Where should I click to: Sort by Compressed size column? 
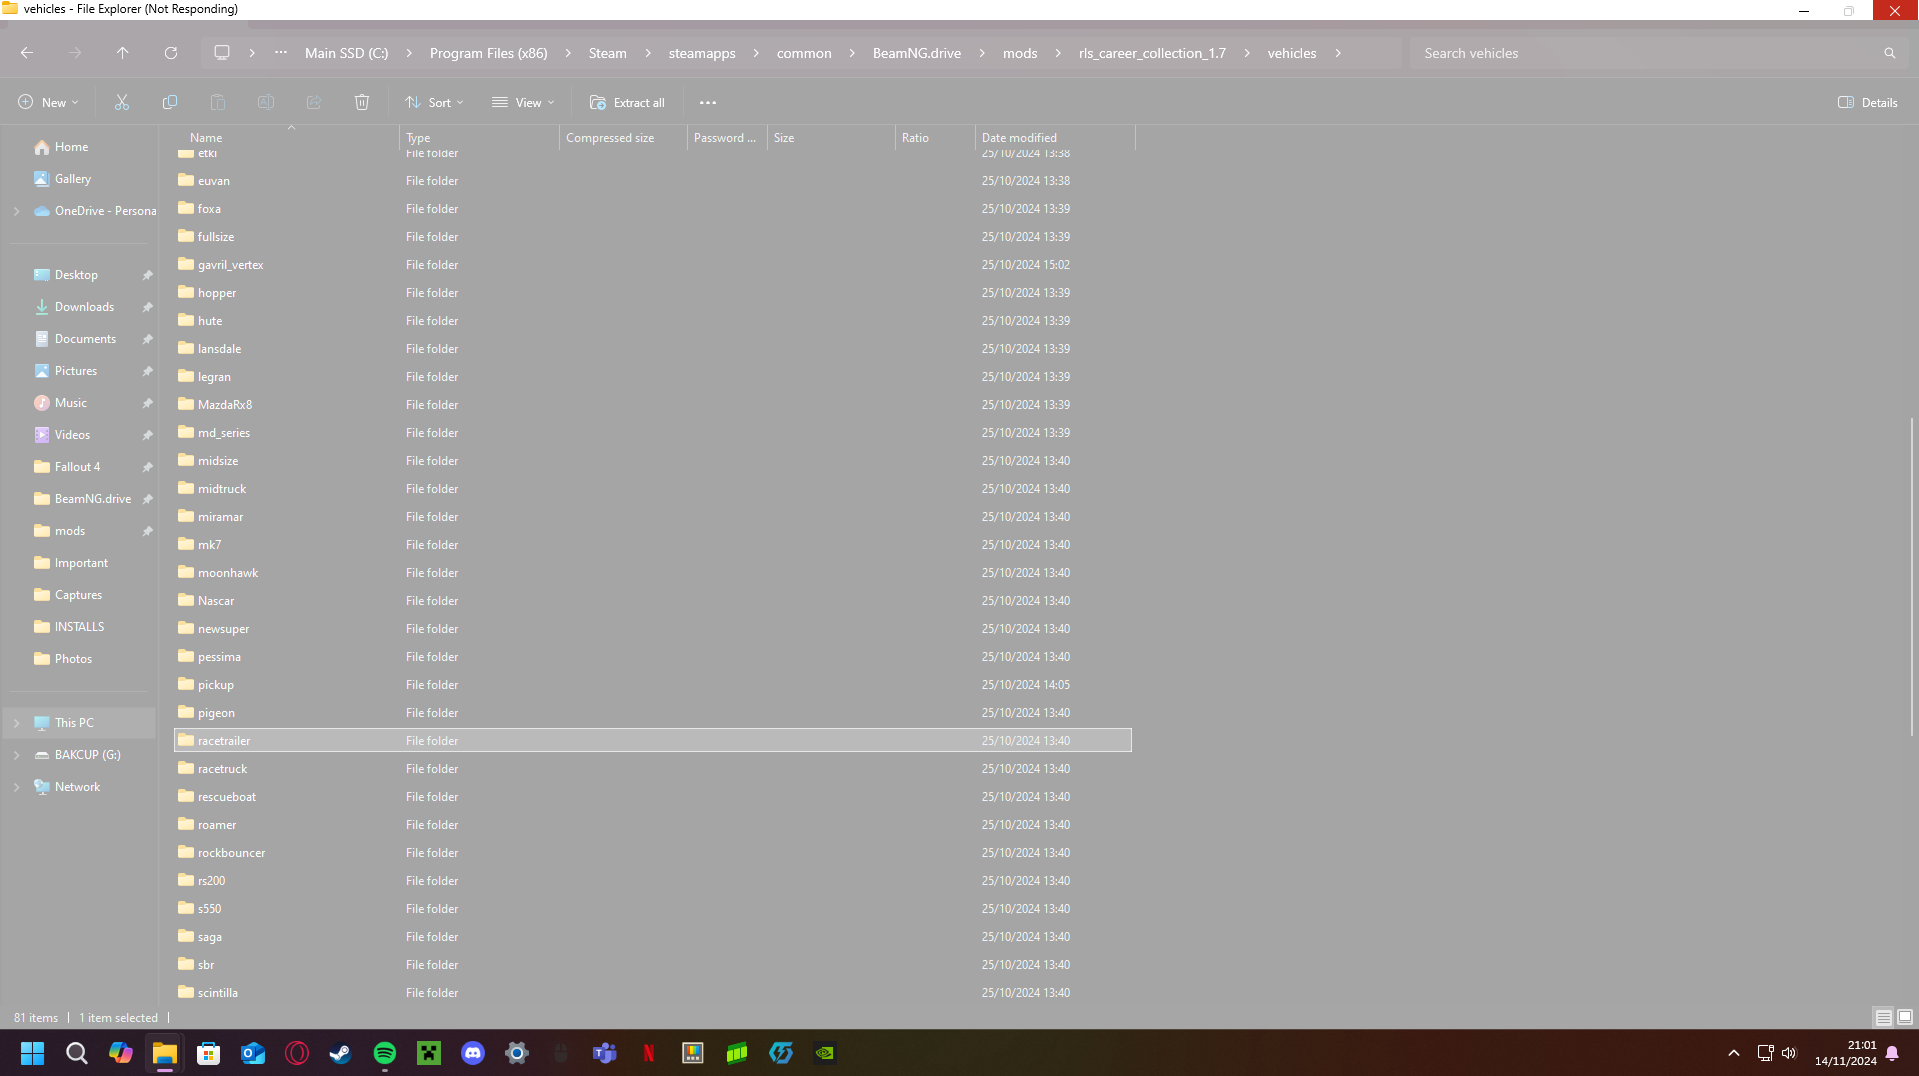point(624,138)
